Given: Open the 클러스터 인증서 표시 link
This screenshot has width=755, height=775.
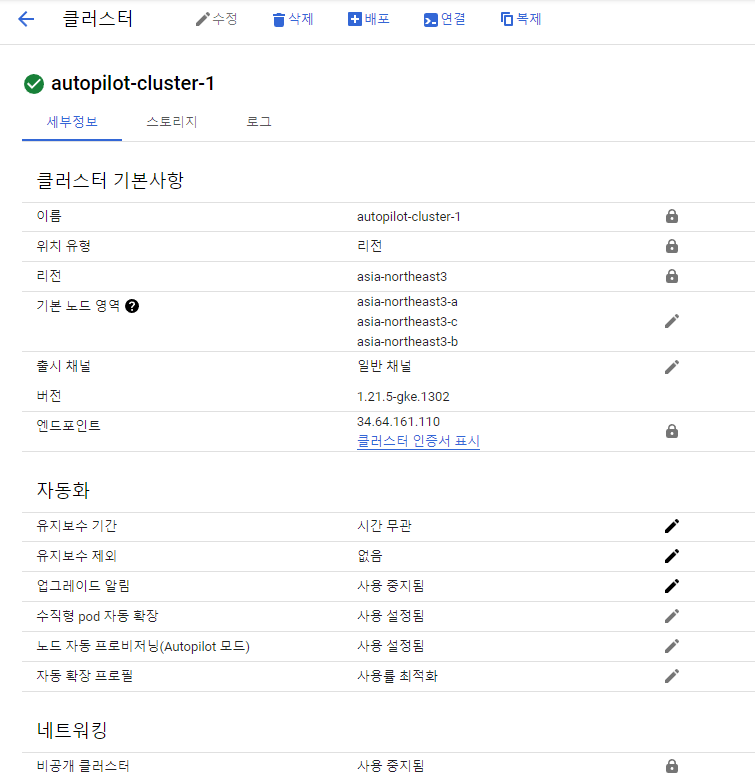Looking at the screenshot, I should coord(418,441).
